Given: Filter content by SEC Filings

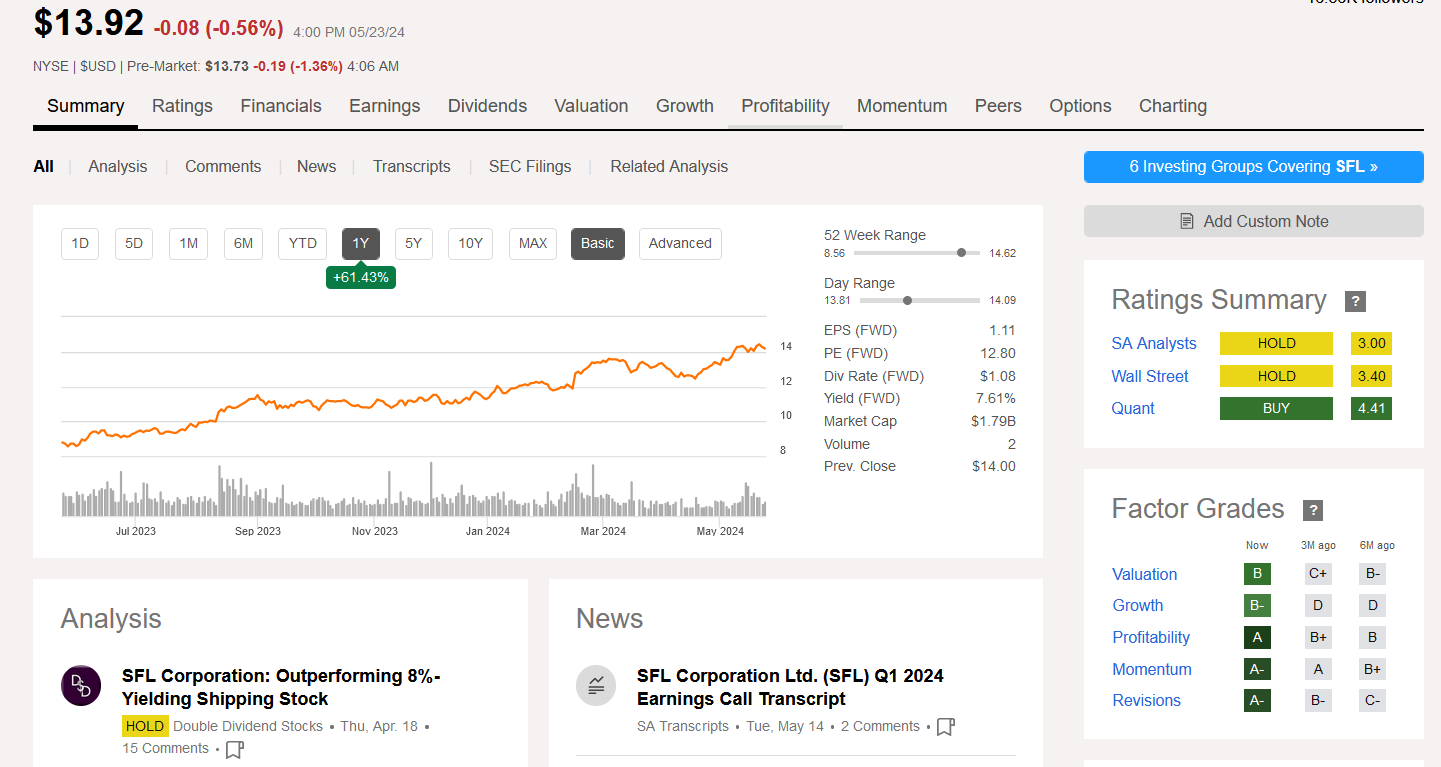Looking at the screenshot, I should coord(530,167).
